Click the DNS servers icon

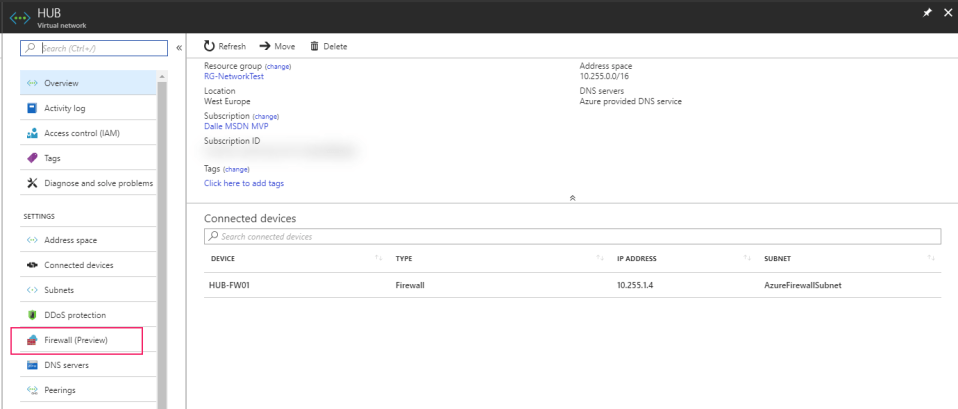click(x=32, y=365)
